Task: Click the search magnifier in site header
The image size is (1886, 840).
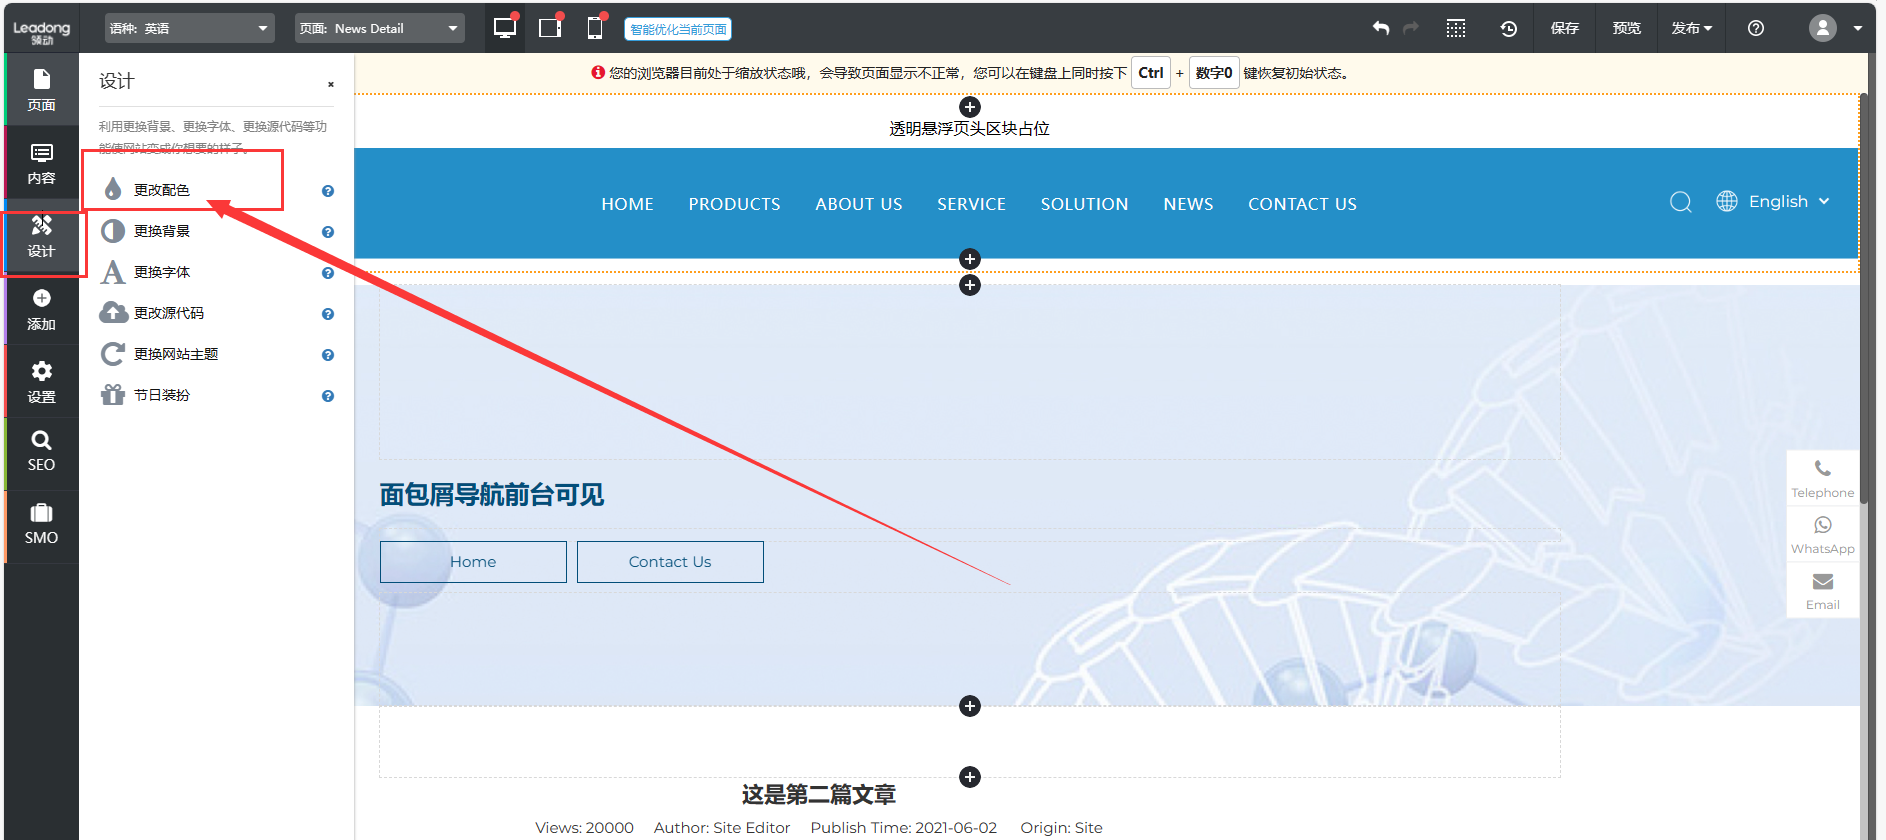Action: [x=1680, y=202]
